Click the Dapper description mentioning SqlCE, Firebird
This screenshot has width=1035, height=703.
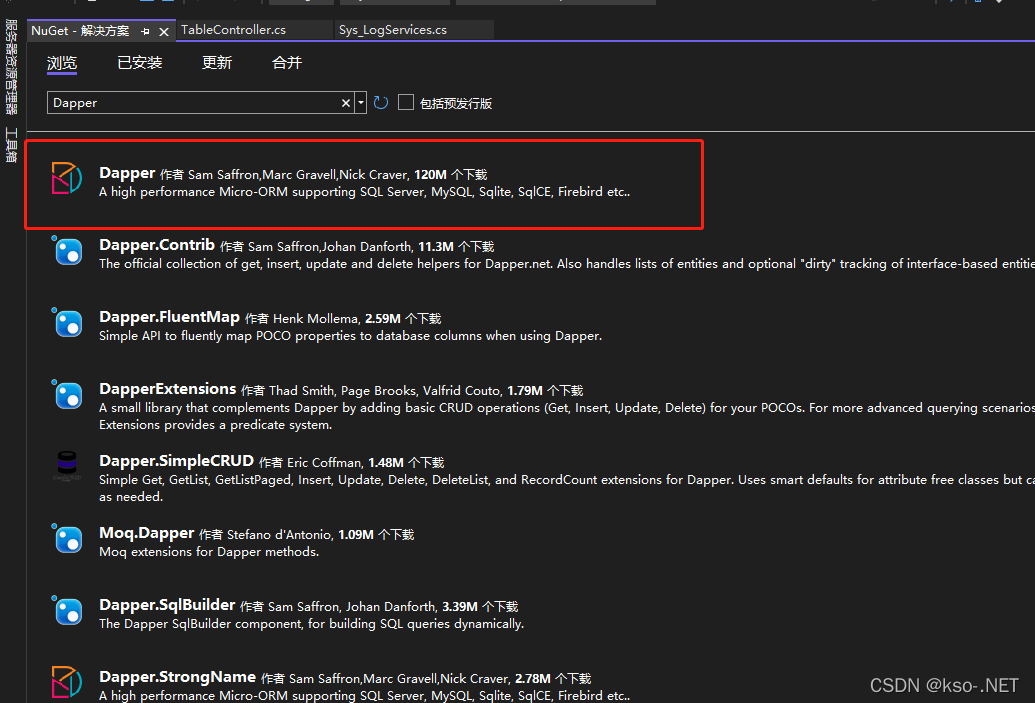(364, 192)
